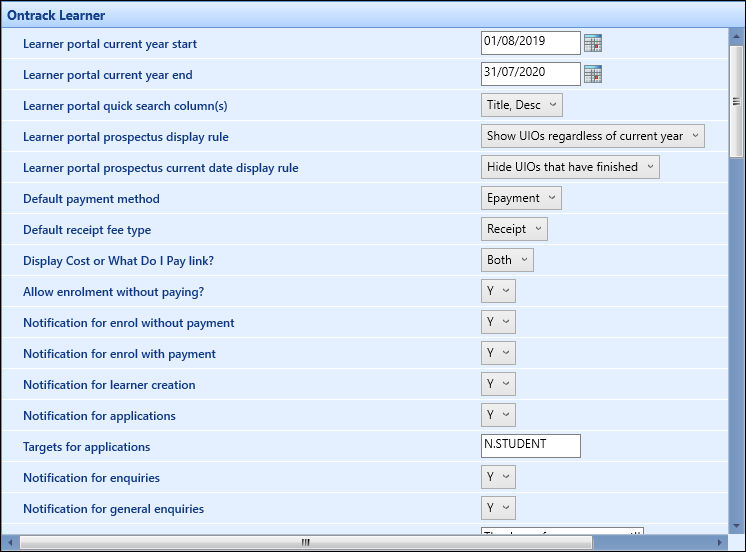
Task: Select 'Learner portal quick search column(s)' label
Action: coord(125,106)
